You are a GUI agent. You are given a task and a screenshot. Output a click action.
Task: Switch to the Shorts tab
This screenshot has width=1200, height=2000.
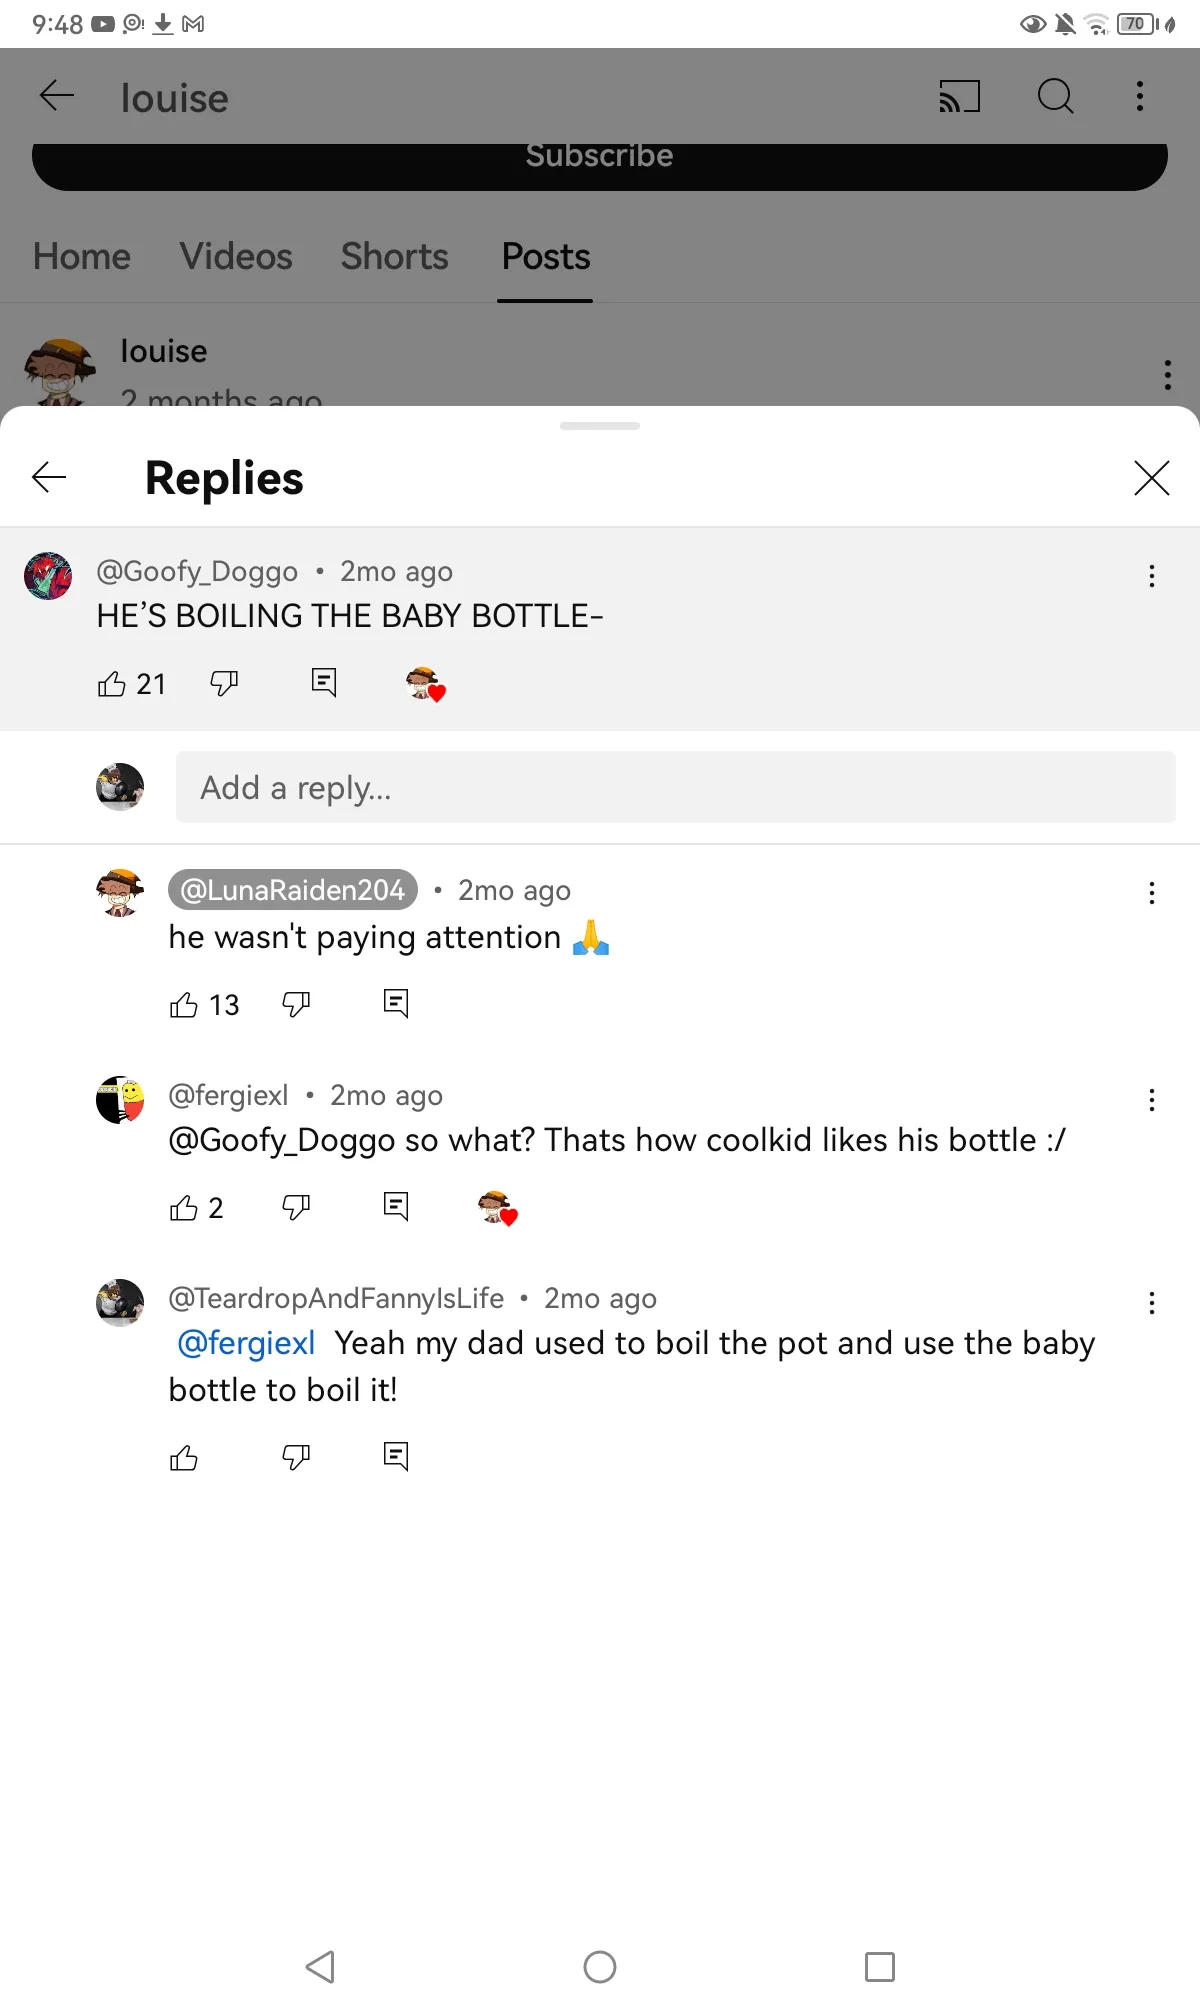394,257
